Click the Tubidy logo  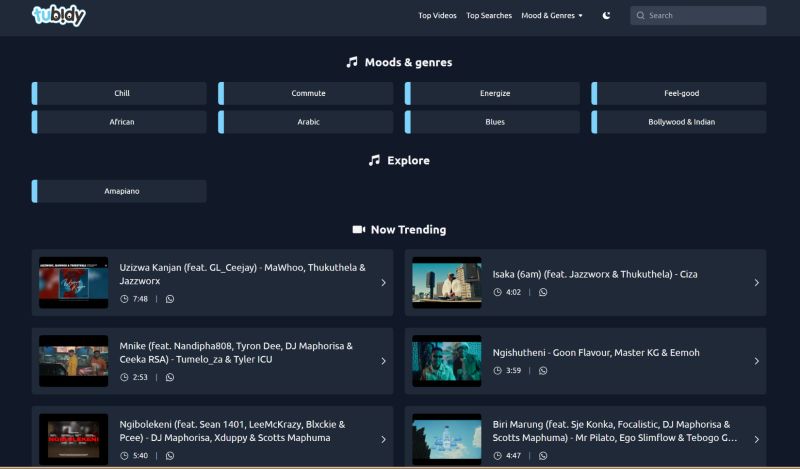(59, 16)
